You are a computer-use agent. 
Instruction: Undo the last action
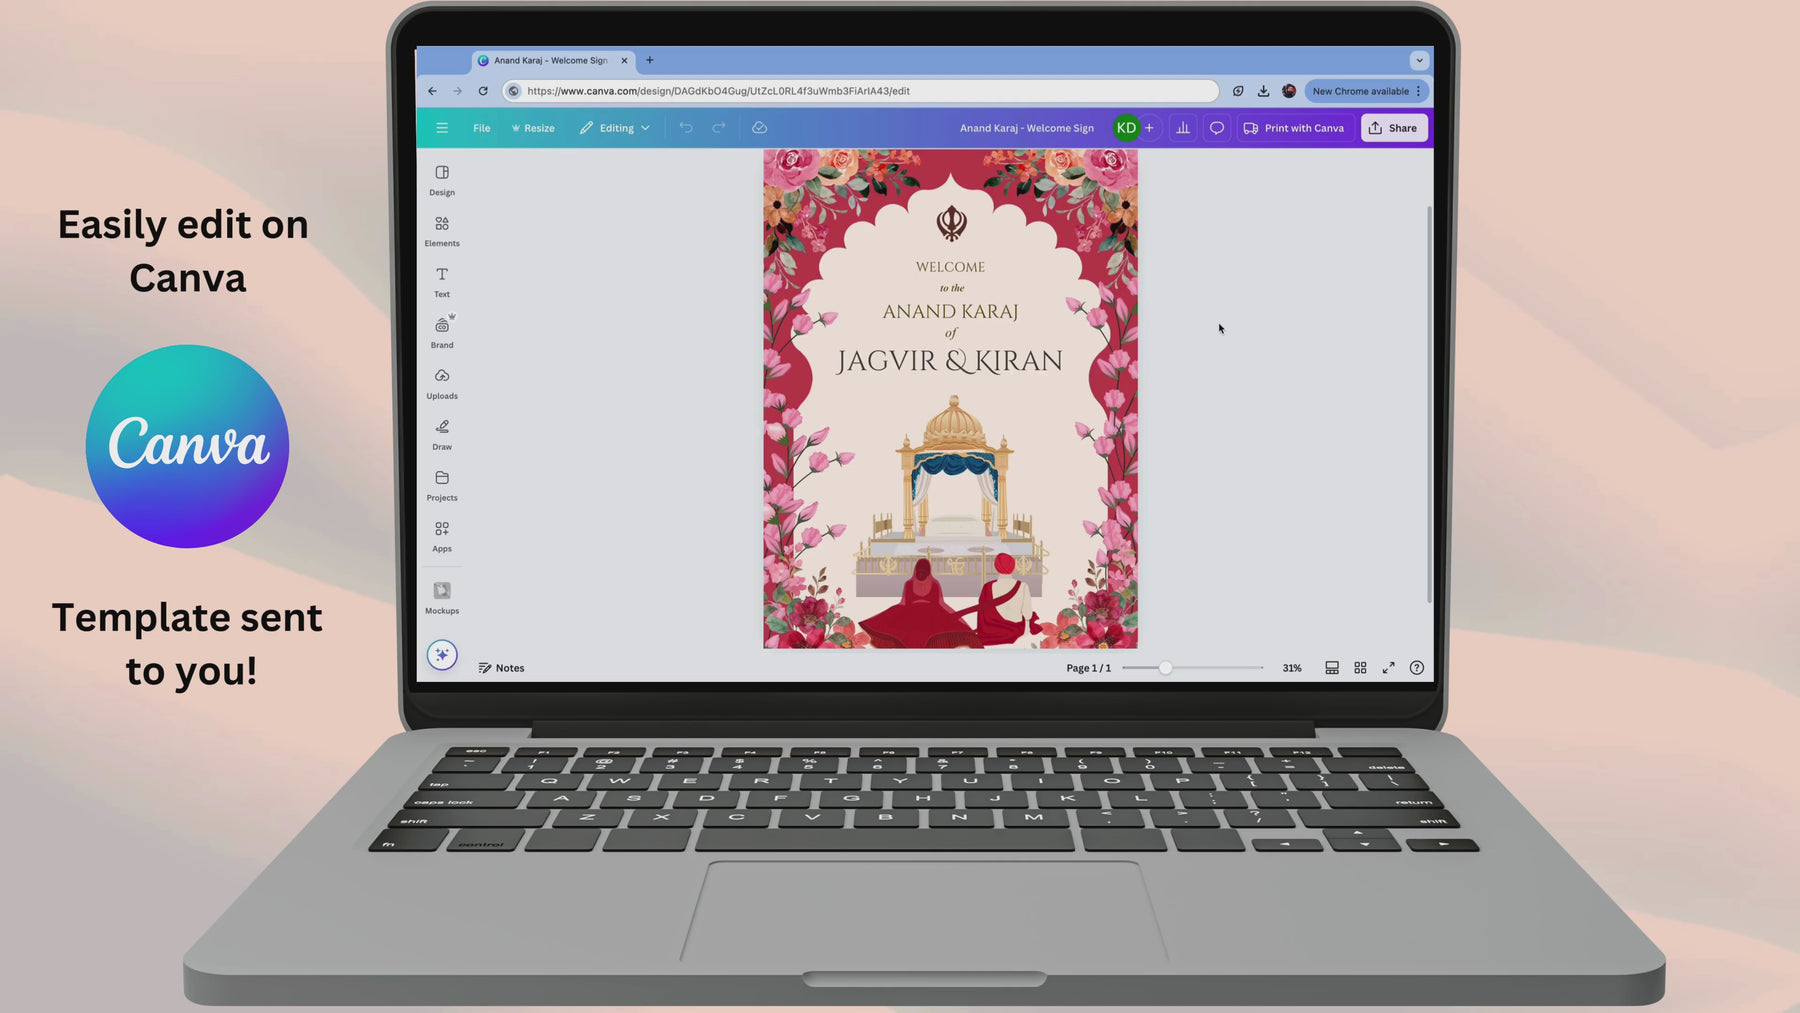point(686,128)
